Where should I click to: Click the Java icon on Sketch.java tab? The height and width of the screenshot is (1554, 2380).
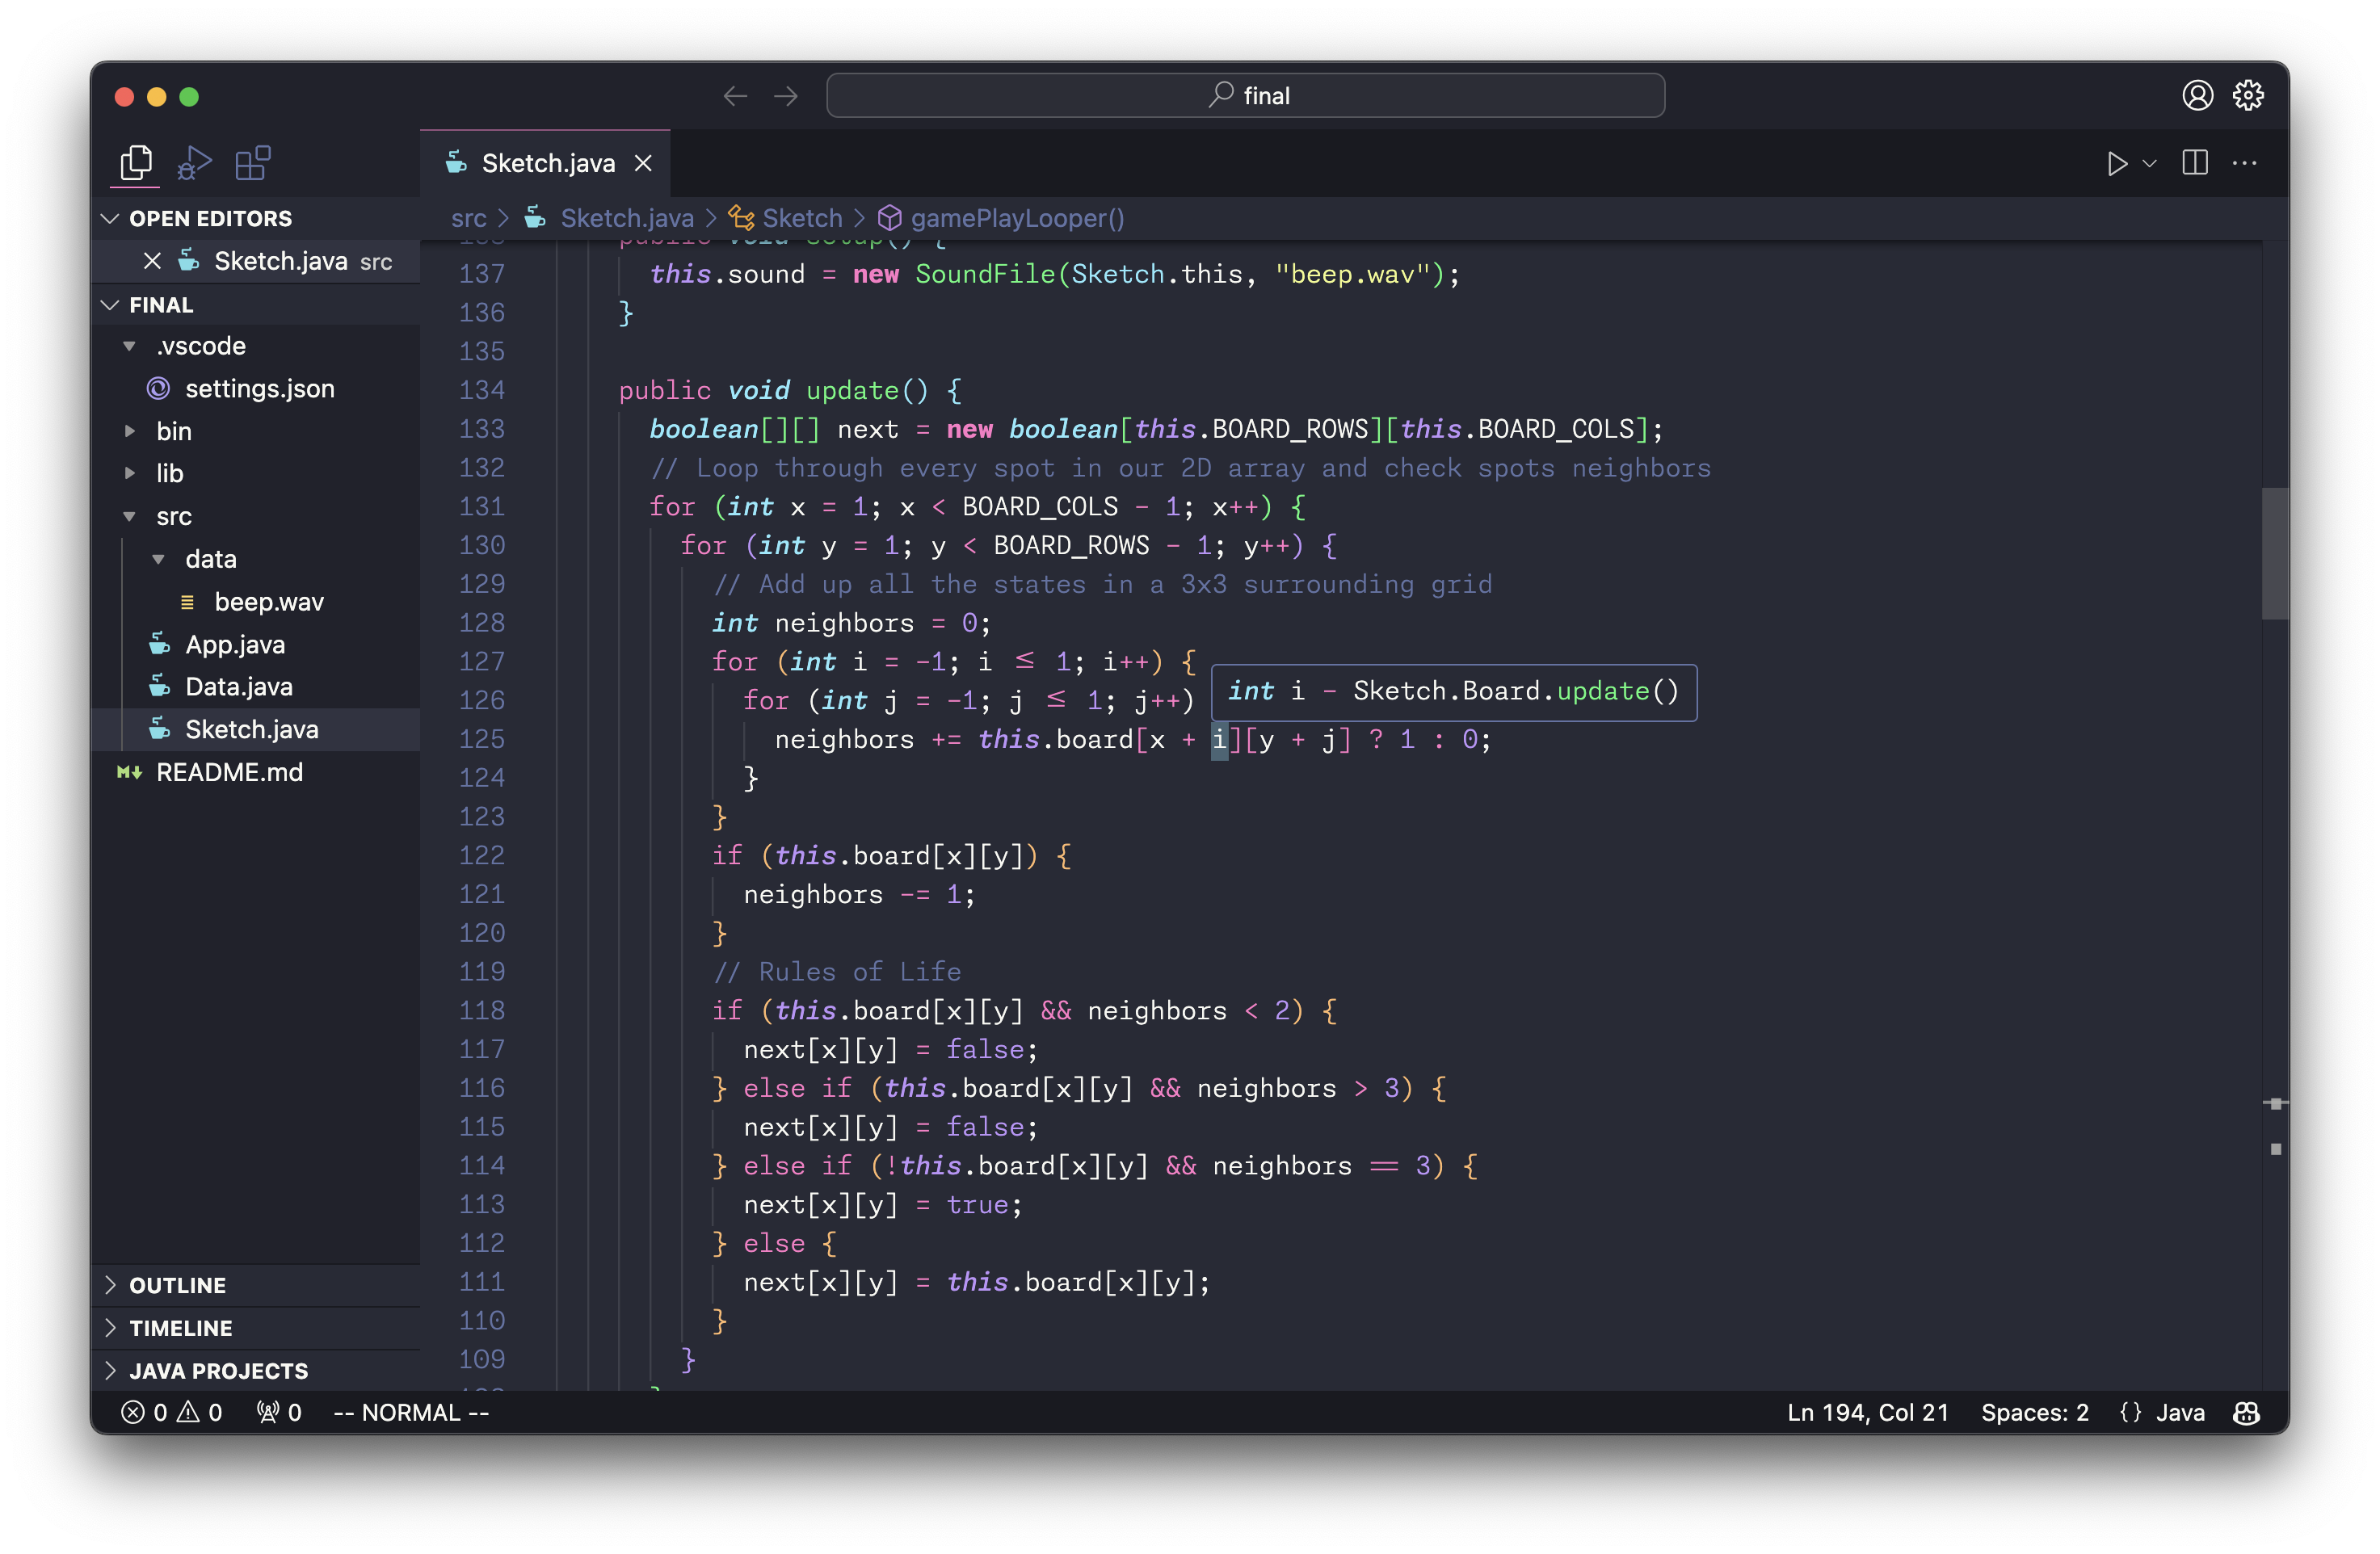pos(456,162)
